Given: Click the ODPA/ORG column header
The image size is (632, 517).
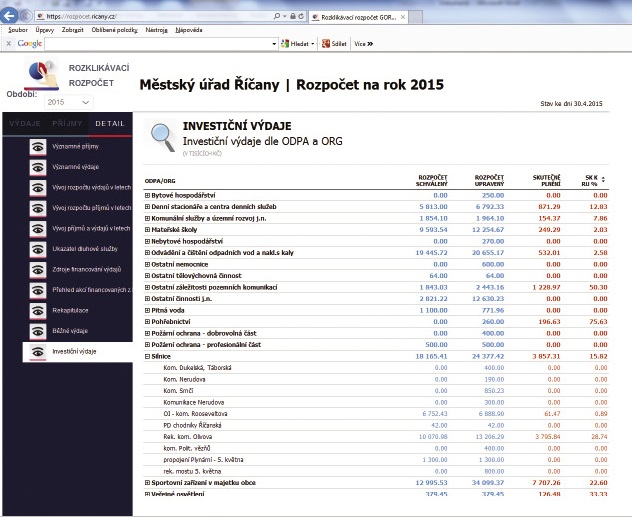Looking at the screenshot, I should (x=160, y=181).
